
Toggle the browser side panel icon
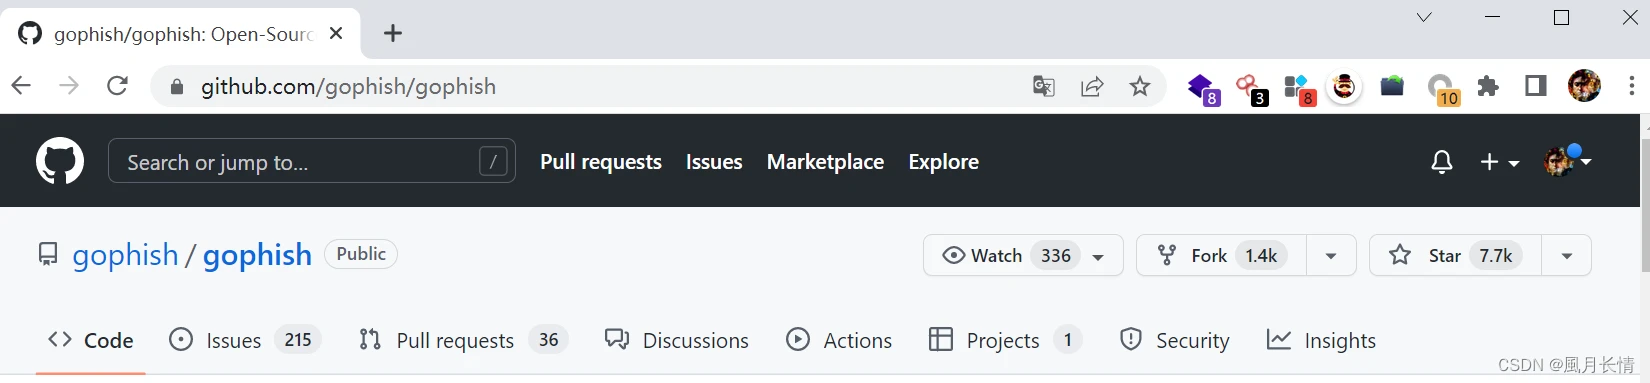coord(1536,87)
